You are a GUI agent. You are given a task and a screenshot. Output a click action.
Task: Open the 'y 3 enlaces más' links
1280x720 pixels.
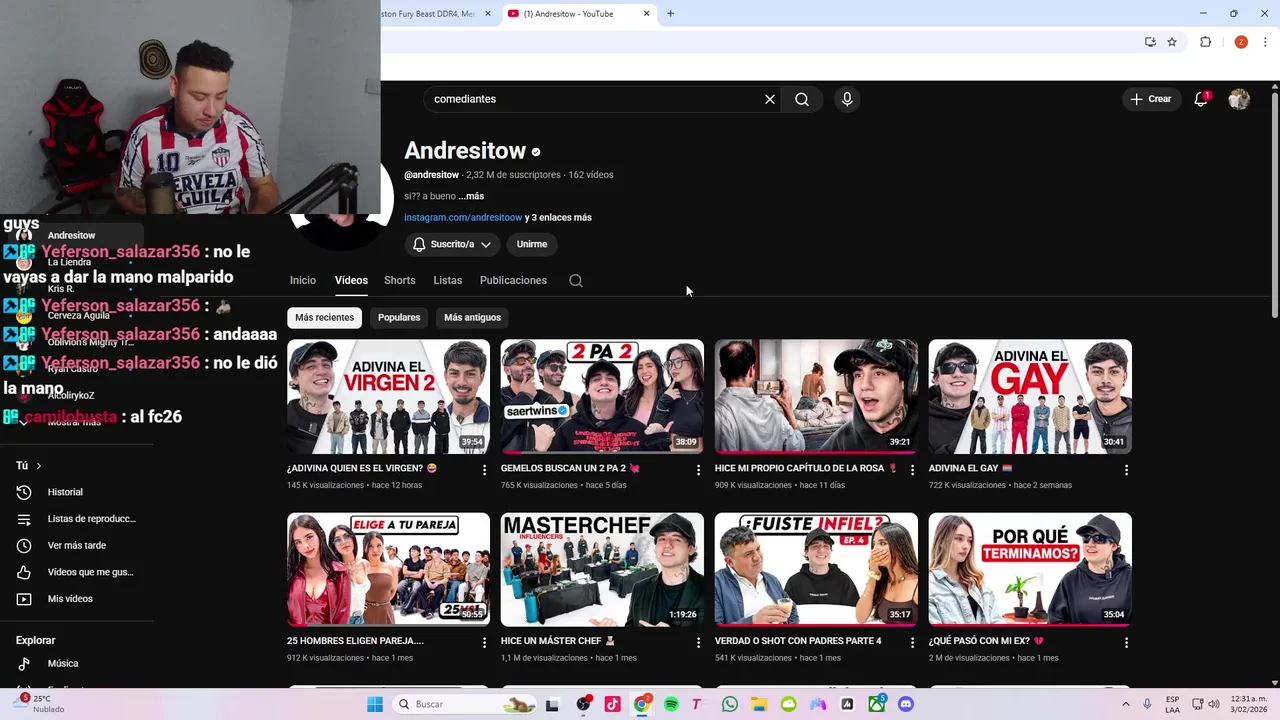click(x=558, y=217)
